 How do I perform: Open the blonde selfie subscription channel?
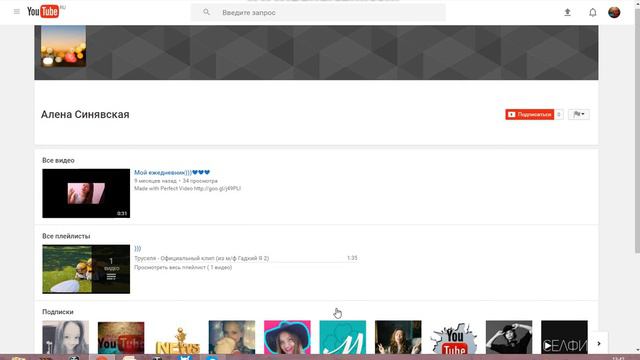point(232,337)
